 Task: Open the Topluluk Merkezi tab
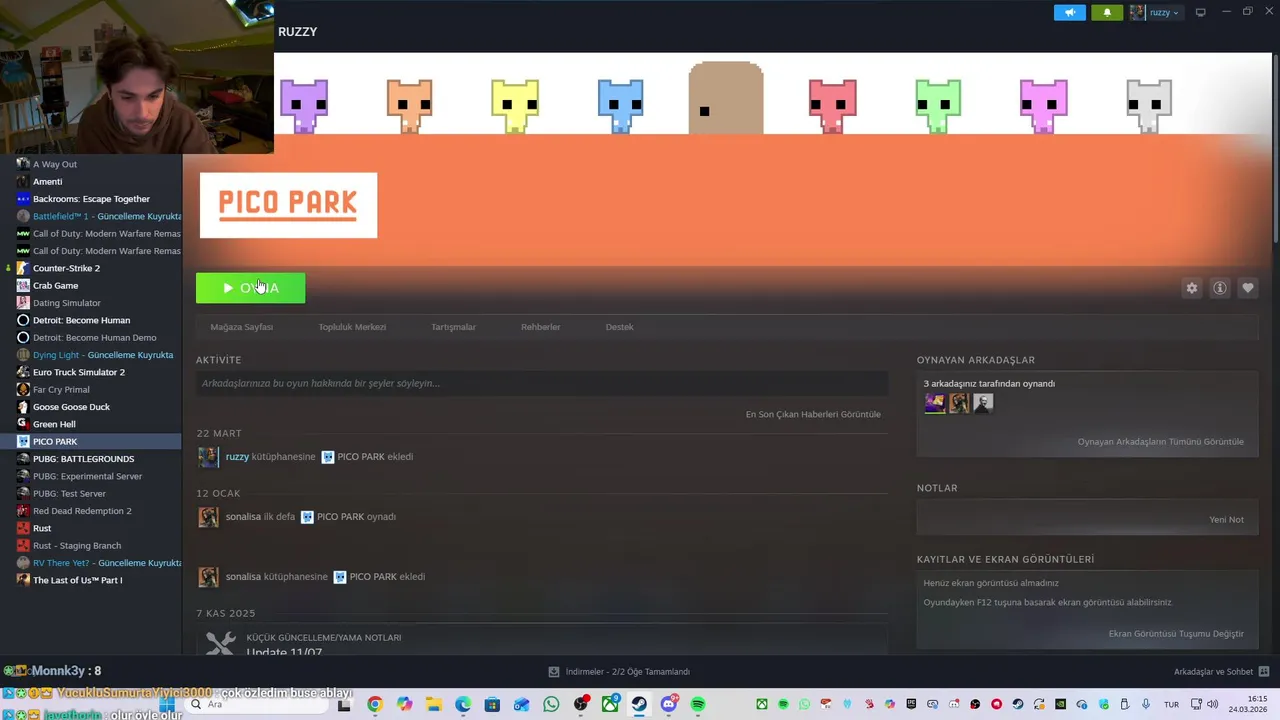[x=352, y=327]
